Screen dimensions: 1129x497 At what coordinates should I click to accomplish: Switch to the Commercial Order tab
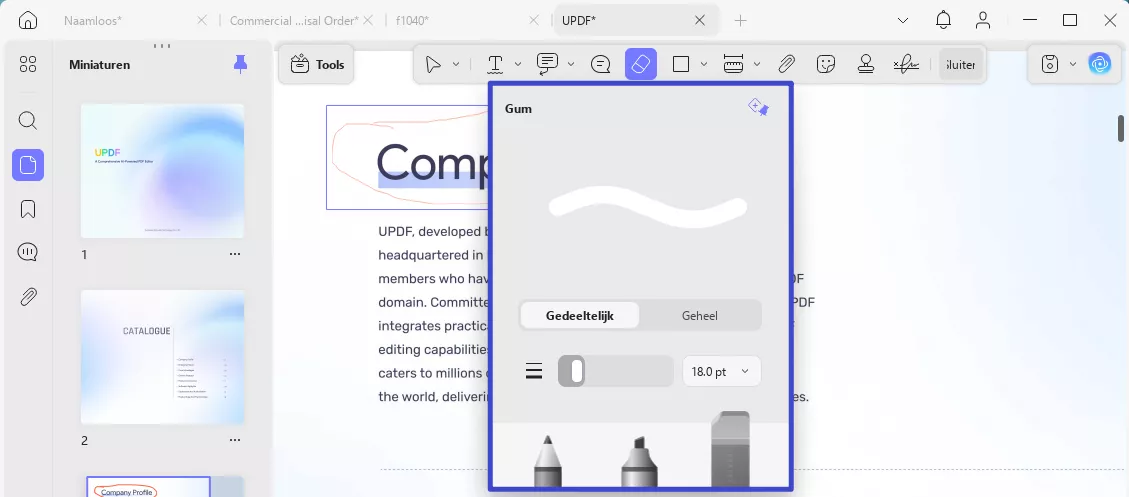294,21
